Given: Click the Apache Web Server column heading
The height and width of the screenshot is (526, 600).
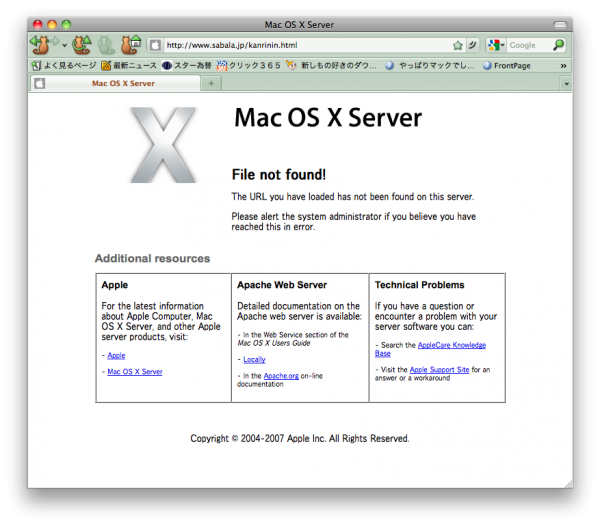Looking at the screenshot, I should click(282, 285).
